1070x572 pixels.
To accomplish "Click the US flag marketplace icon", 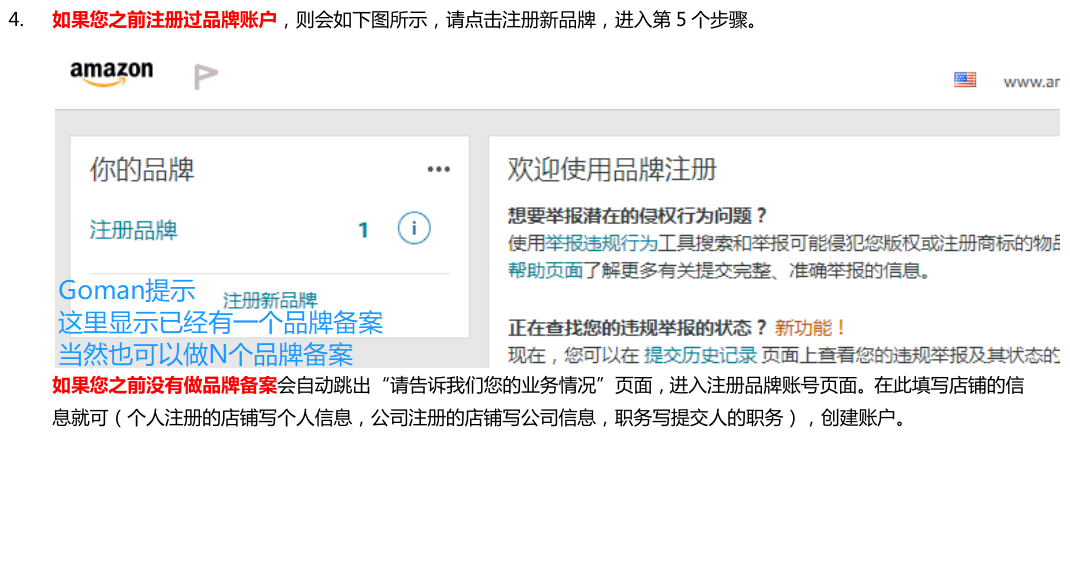I will (x=964, y=80).
